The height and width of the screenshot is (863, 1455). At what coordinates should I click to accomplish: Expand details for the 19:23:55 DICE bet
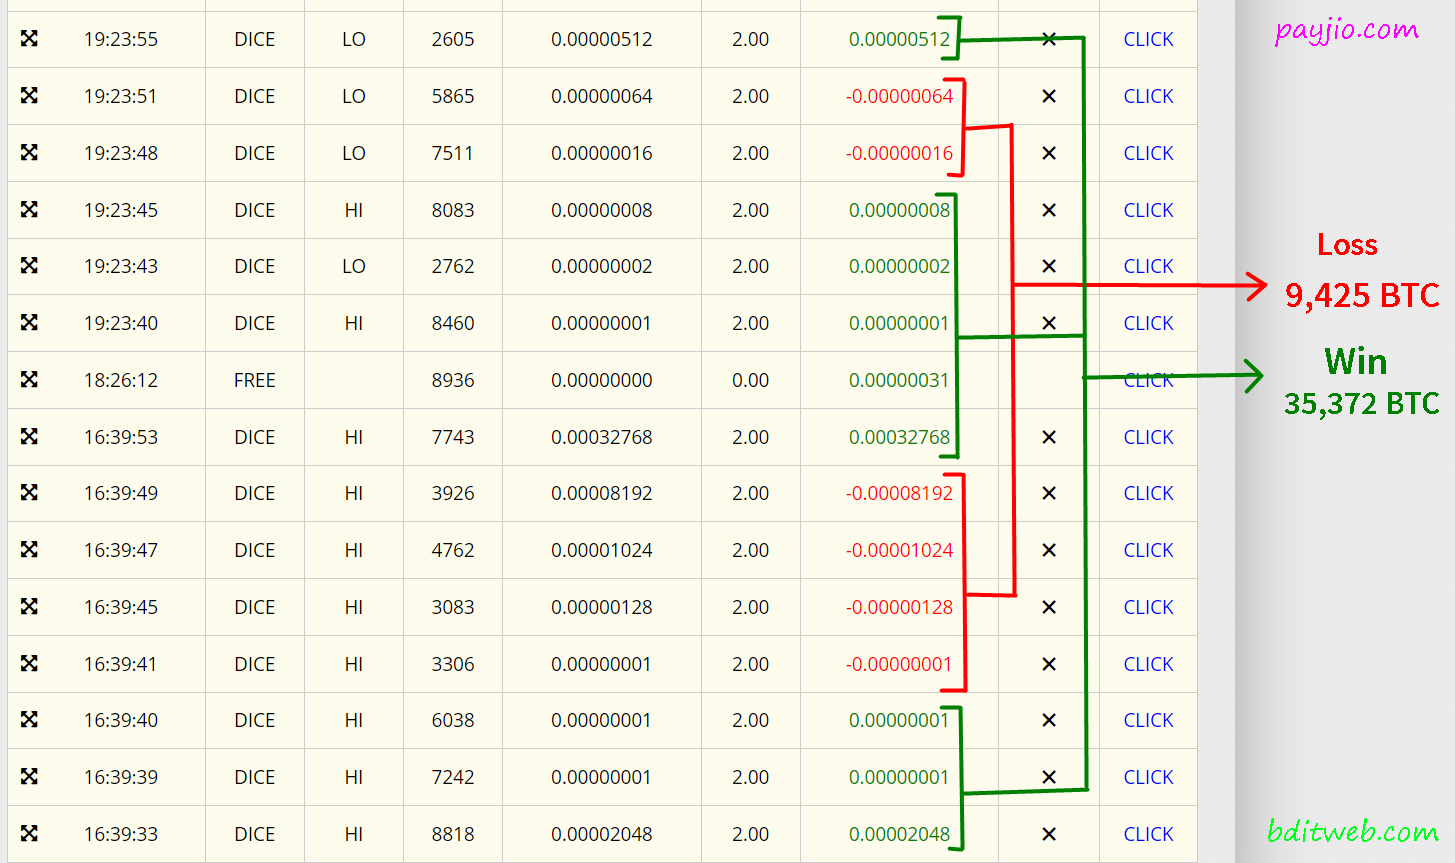click(x=30, y=39)
